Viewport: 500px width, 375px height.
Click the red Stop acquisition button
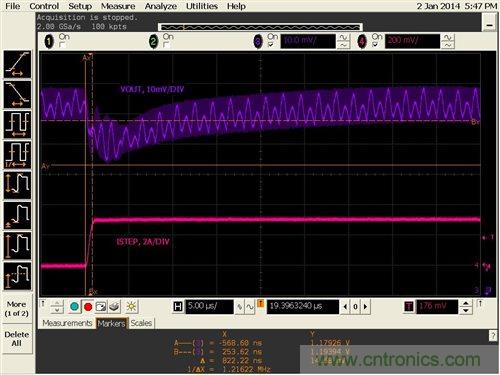88,307
